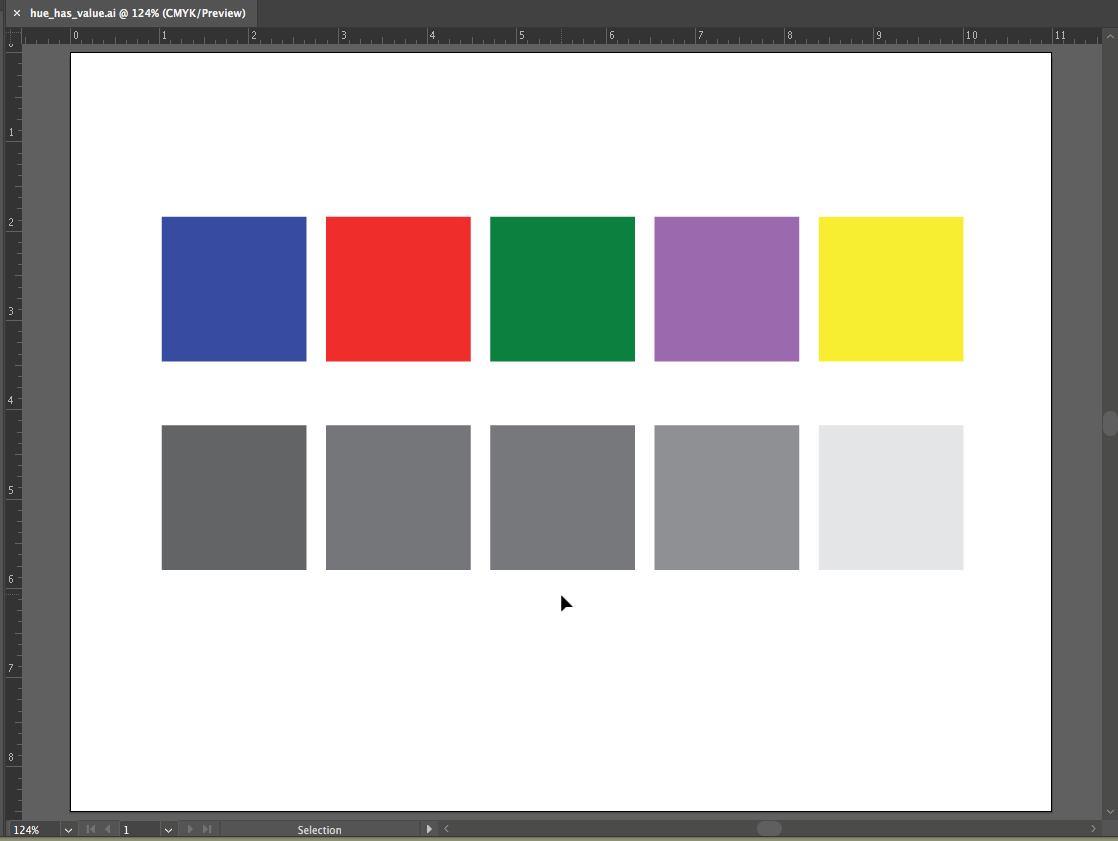Open the zoom level dropdown
The height and width of the screenshot is (841, 1118).
[x=68, y=830]
